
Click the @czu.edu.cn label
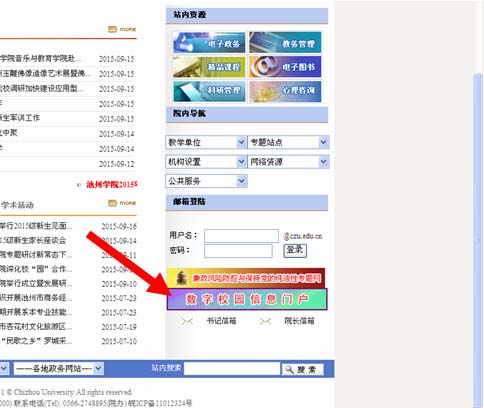[303, 236]
